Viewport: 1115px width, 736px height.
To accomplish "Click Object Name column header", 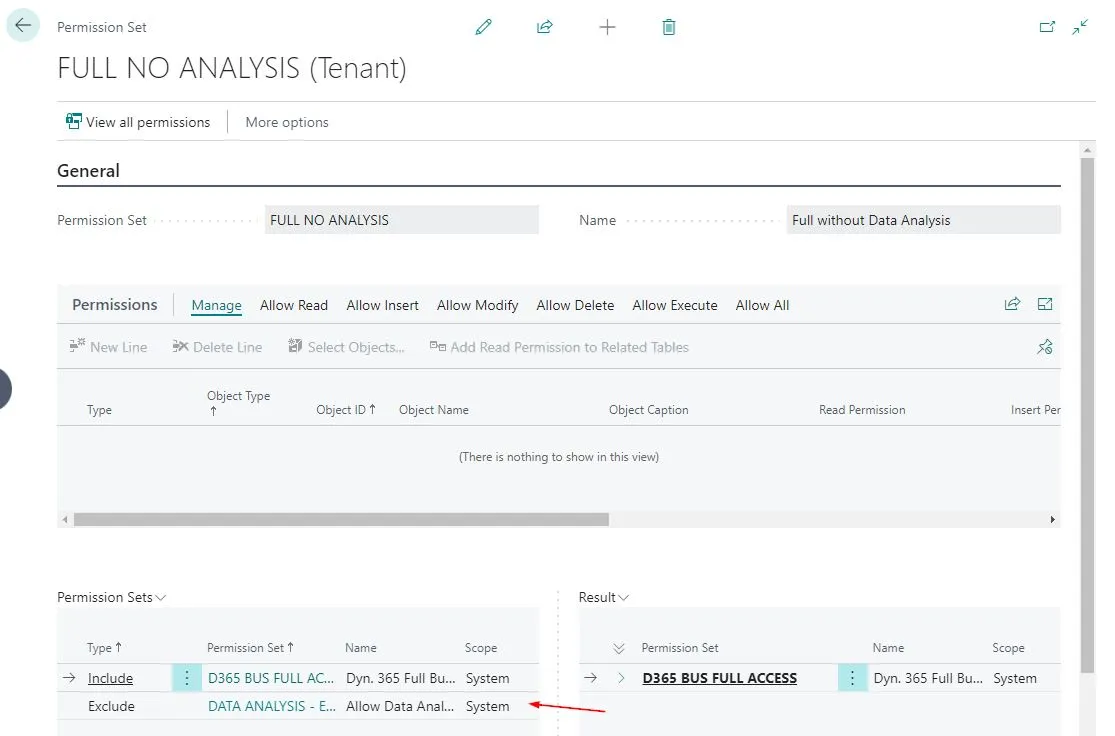I will 433,410.
